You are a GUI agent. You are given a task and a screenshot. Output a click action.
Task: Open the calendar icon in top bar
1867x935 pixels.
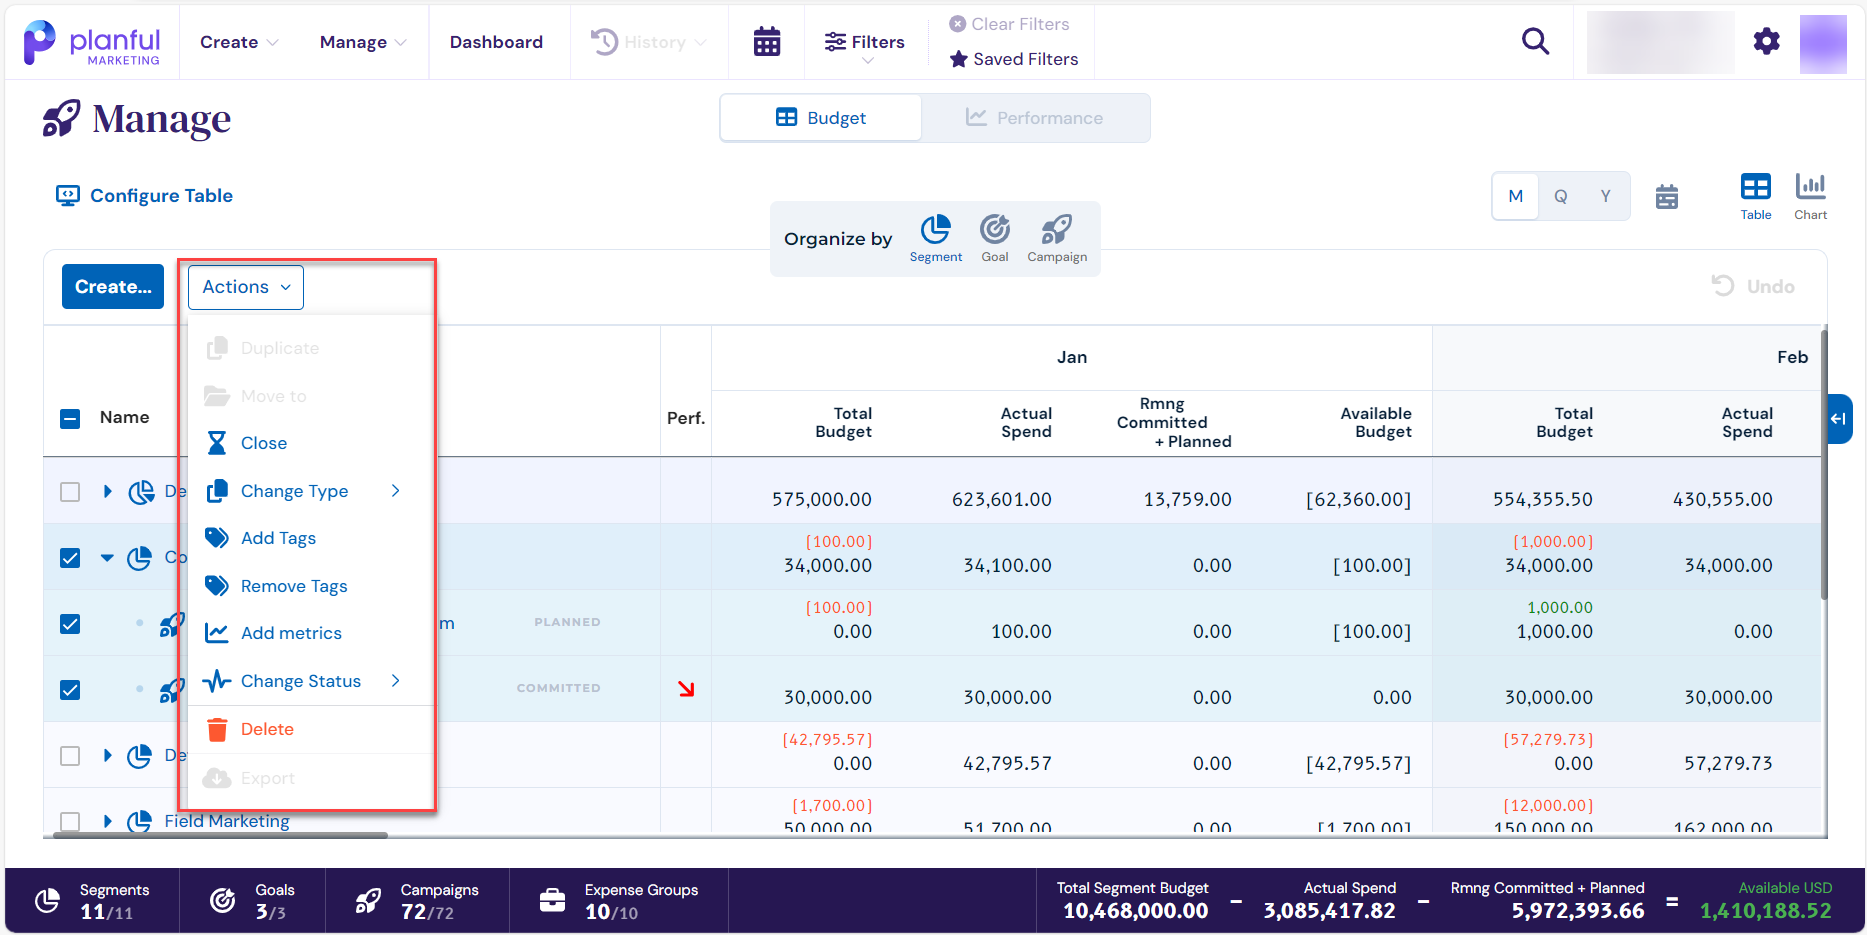(x=767, y=42)
